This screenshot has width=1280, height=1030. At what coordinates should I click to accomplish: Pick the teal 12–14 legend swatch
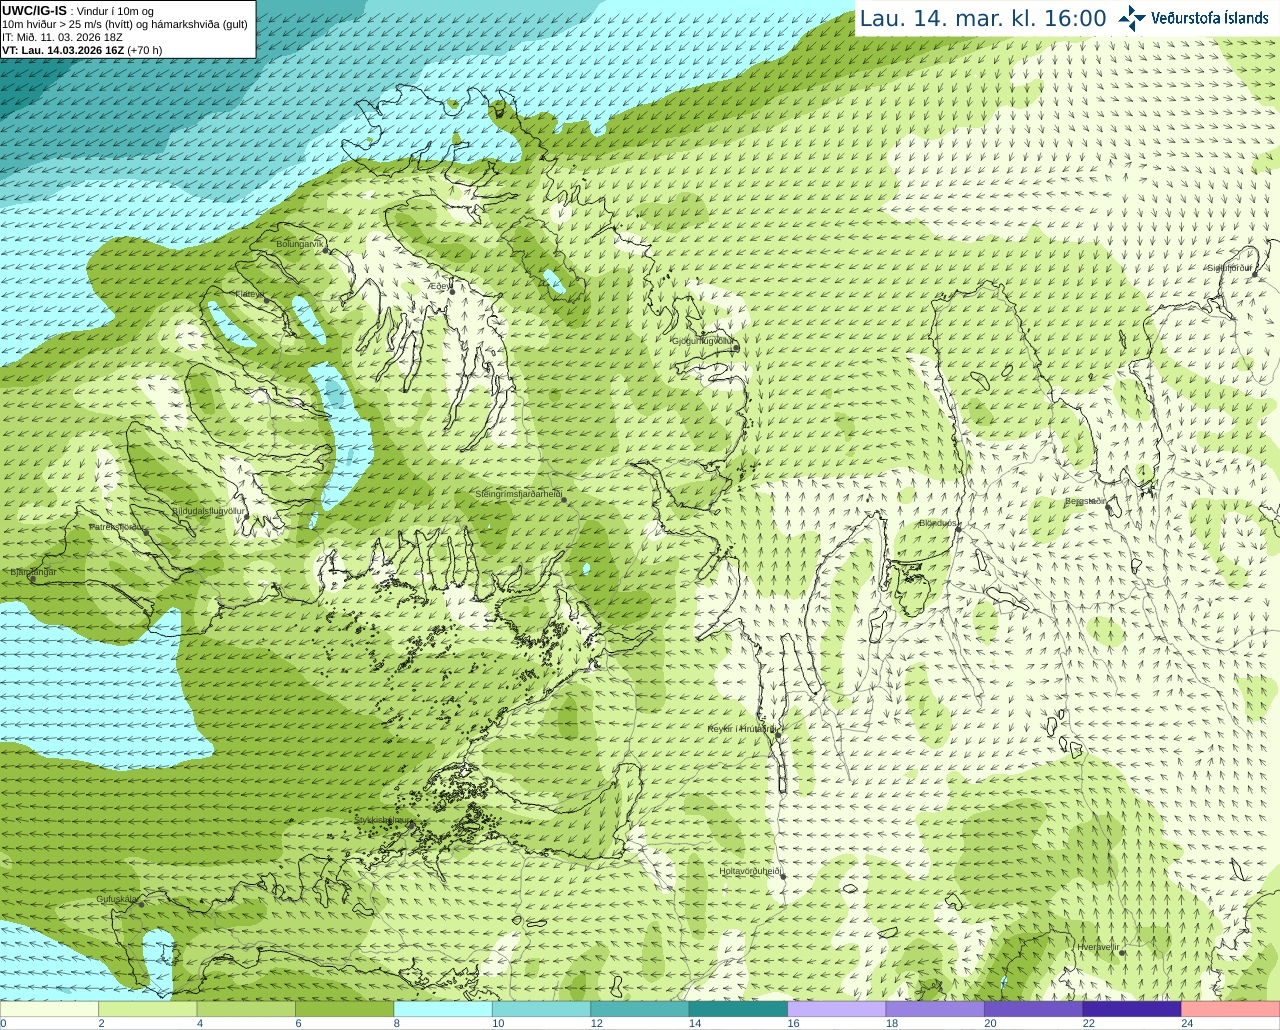[x=640, y=1009]
